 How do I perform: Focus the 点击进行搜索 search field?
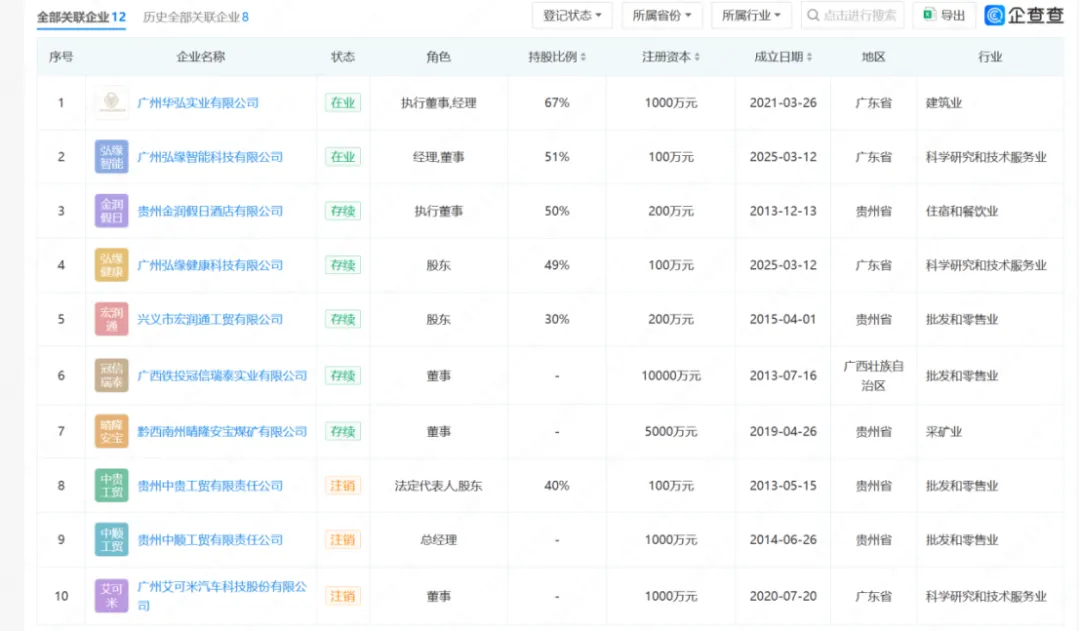(853, 15)
